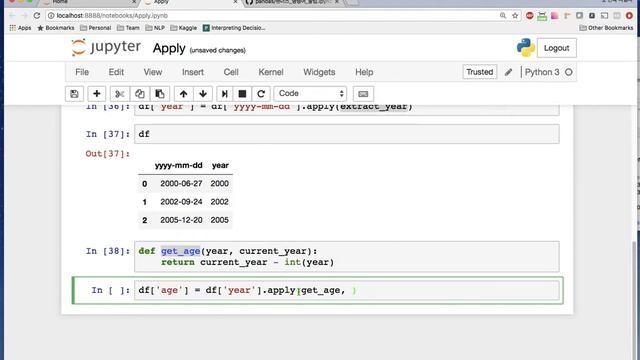The image size is (640, 360).
Task: Click the table cell 2002-09-24
Action: coord(181,202)
